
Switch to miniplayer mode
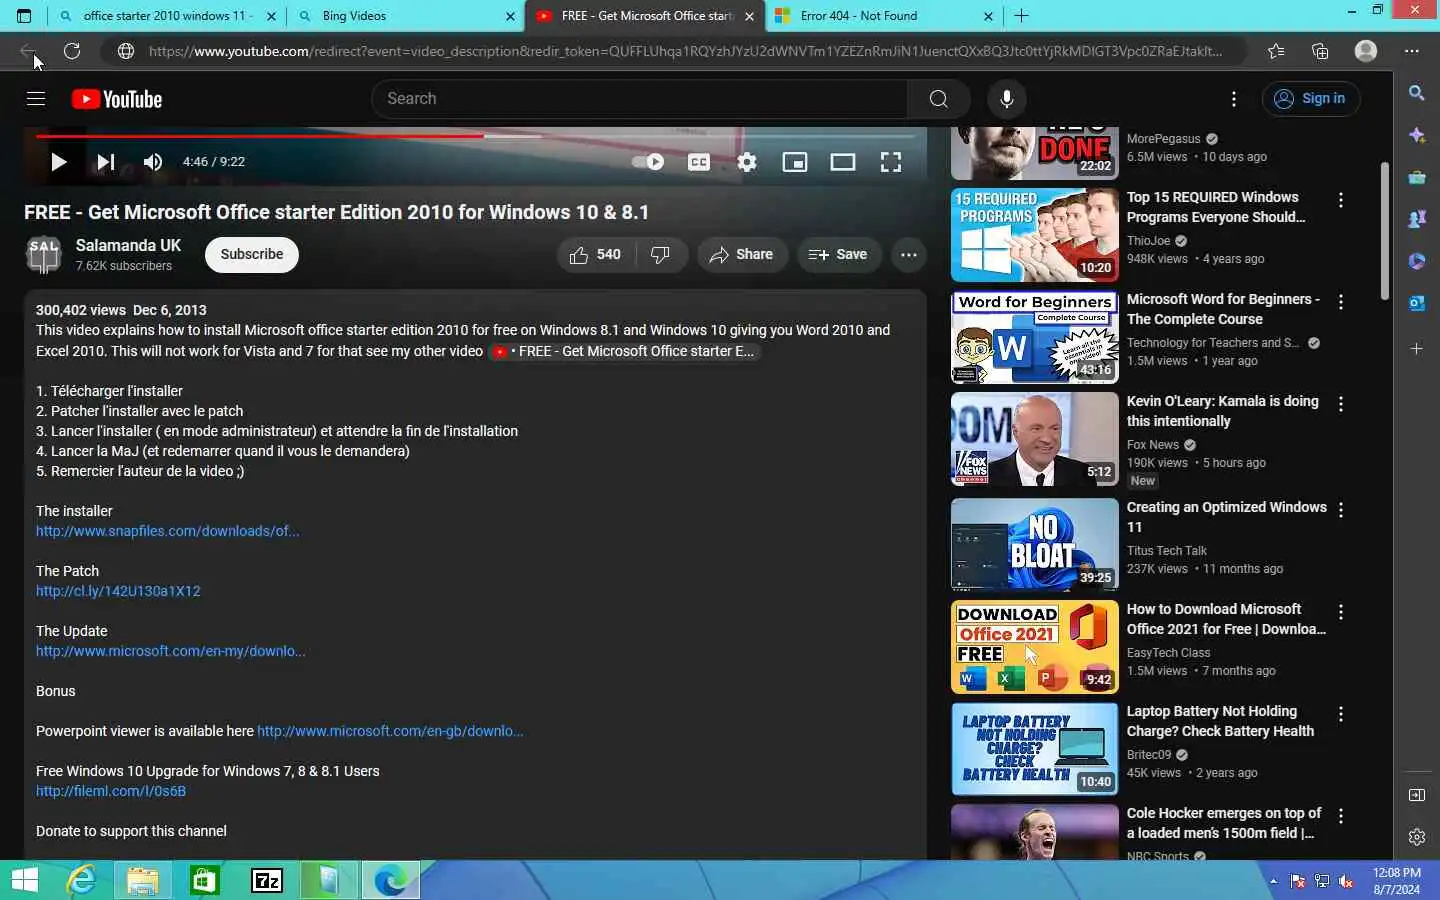click(795, 162)
